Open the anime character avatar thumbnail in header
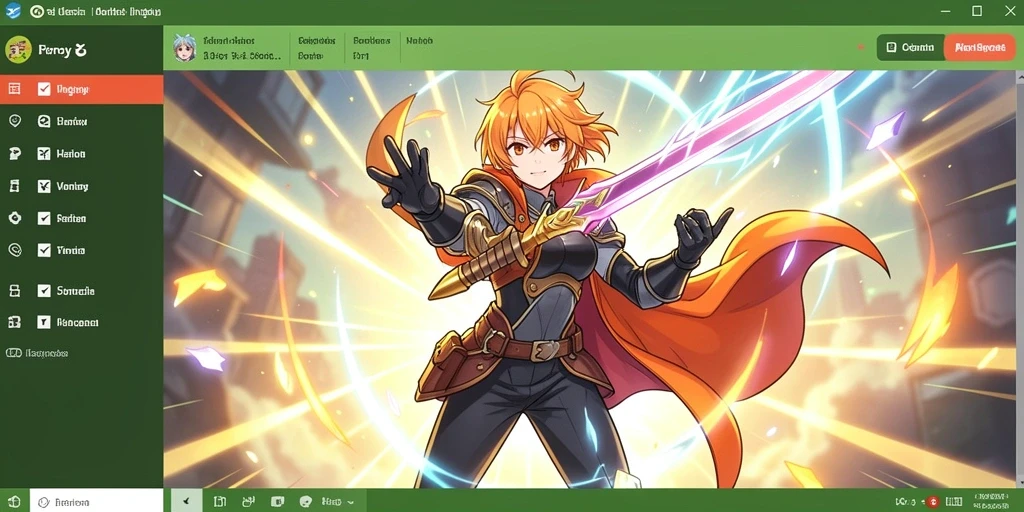 coord(185,48)
